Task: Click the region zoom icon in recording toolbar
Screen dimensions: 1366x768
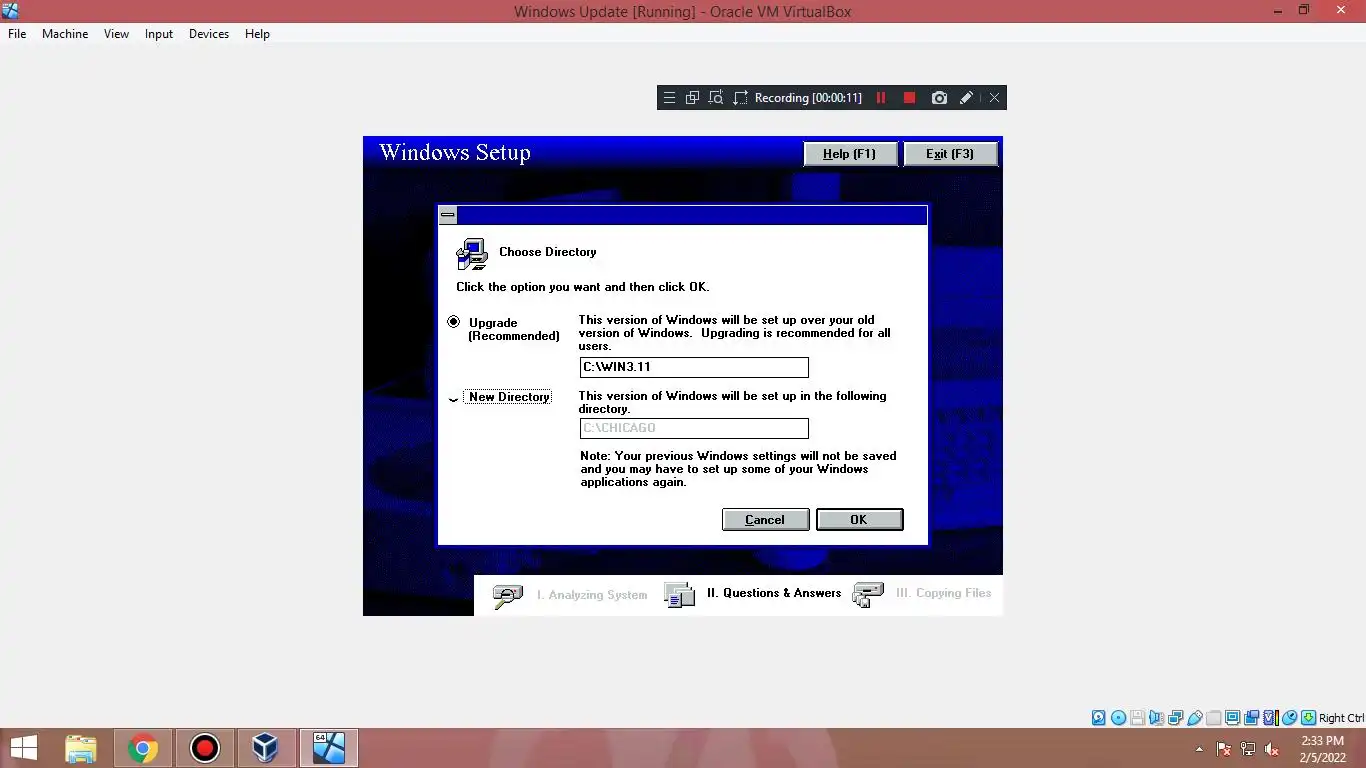Action: click(x=716, y=98)
